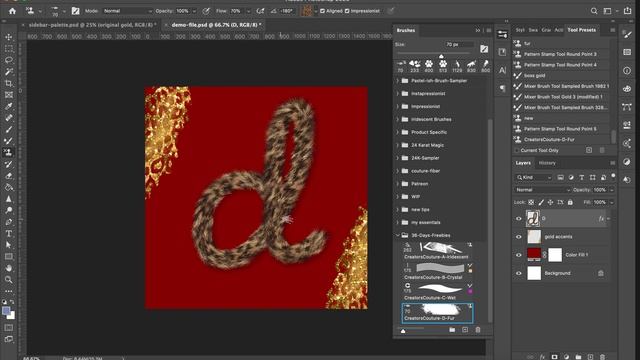This screenshot has width=640, height=360.
Task: Hide the D layer
Action: 519,219
